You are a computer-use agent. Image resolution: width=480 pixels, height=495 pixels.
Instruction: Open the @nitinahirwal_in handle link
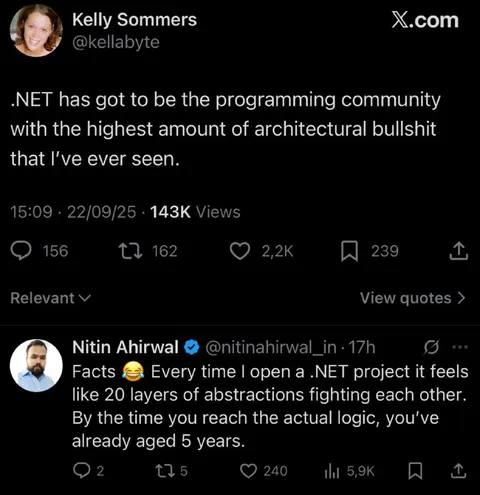[x=271, y=347]
